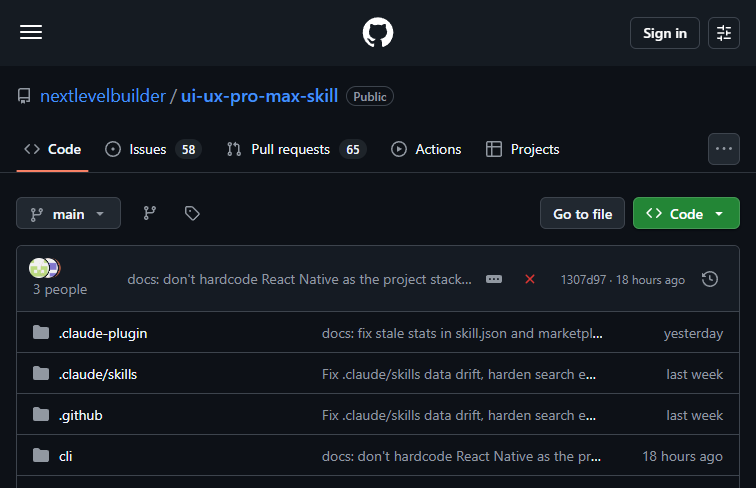Open the appearance settings sliders icon
The image size is (756, 488).
point(724,33)
